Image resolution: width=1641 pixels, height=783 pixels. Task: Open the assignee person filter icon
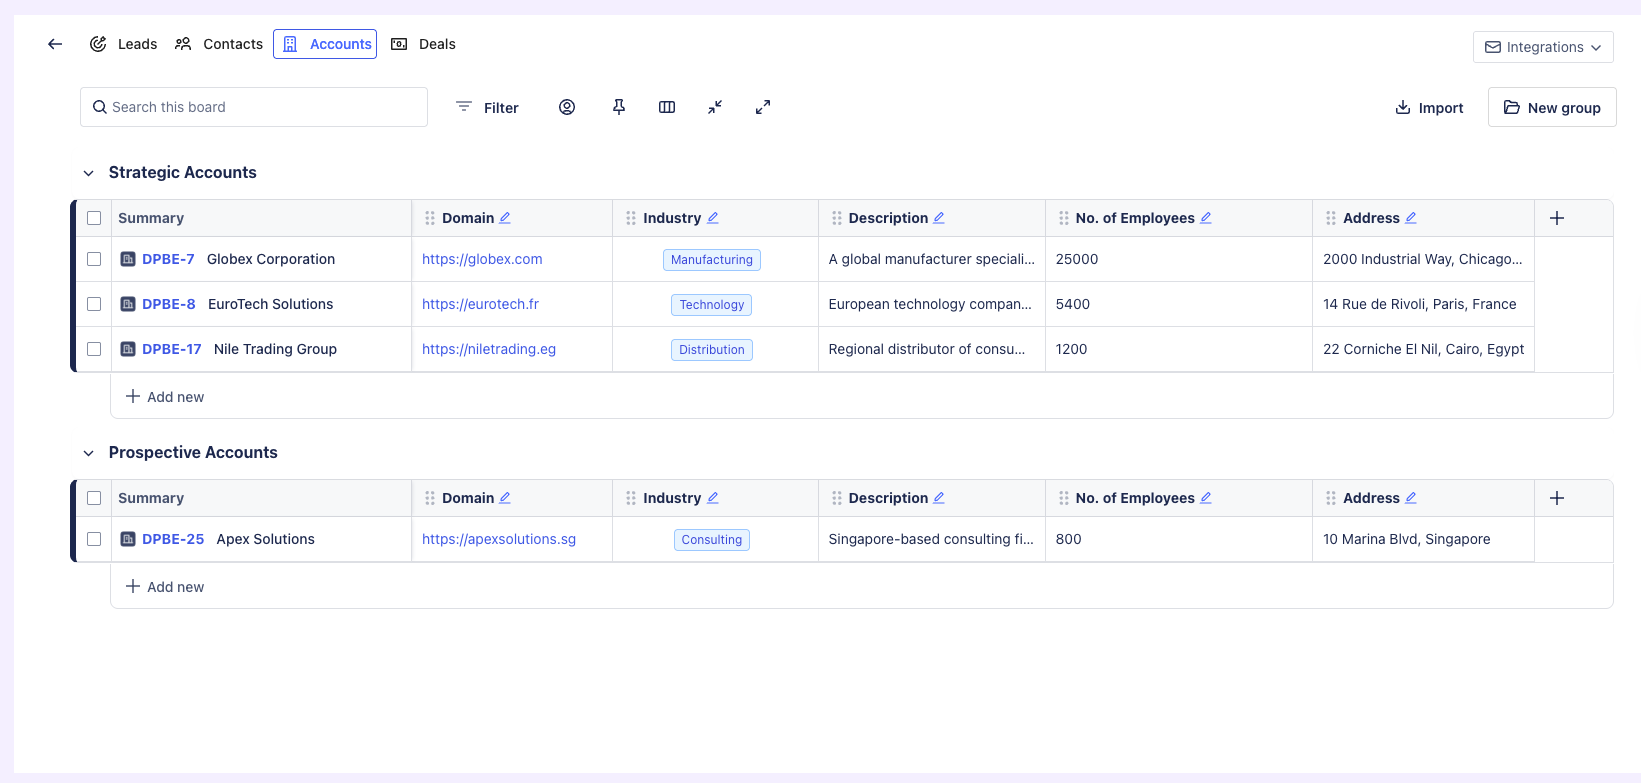tap(567, 107)
